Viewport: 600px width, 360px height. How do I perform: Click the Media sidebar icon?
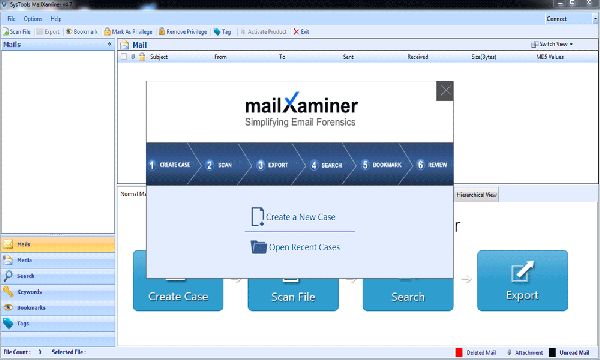pyautogui.click(x=8, y=260)
